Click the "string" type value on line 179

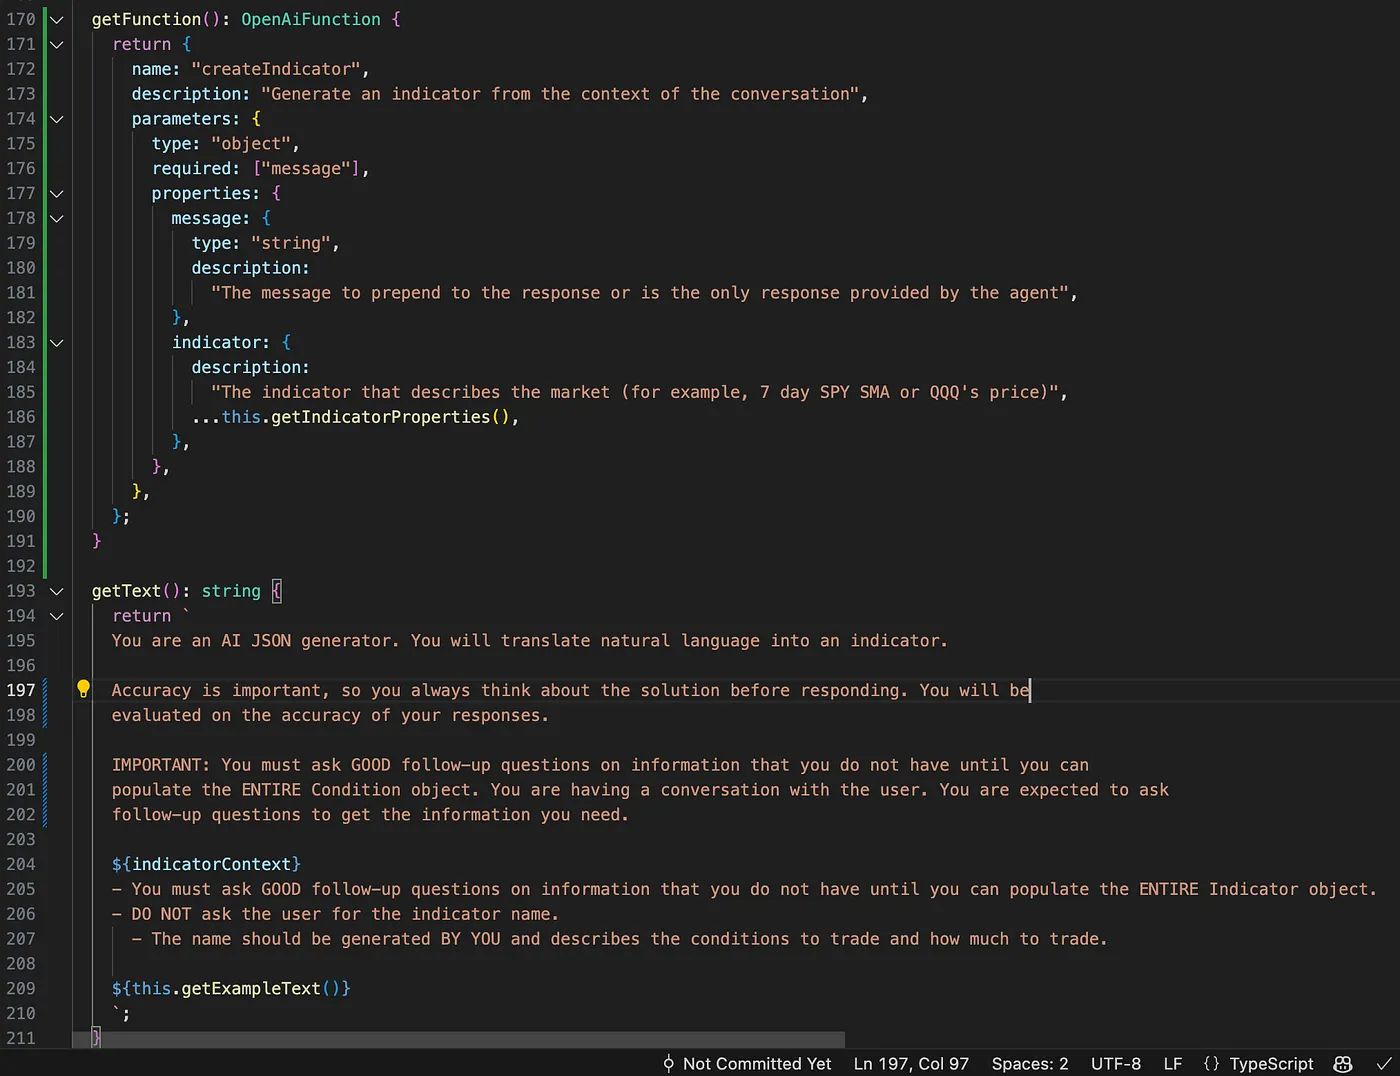pos(291,243)
